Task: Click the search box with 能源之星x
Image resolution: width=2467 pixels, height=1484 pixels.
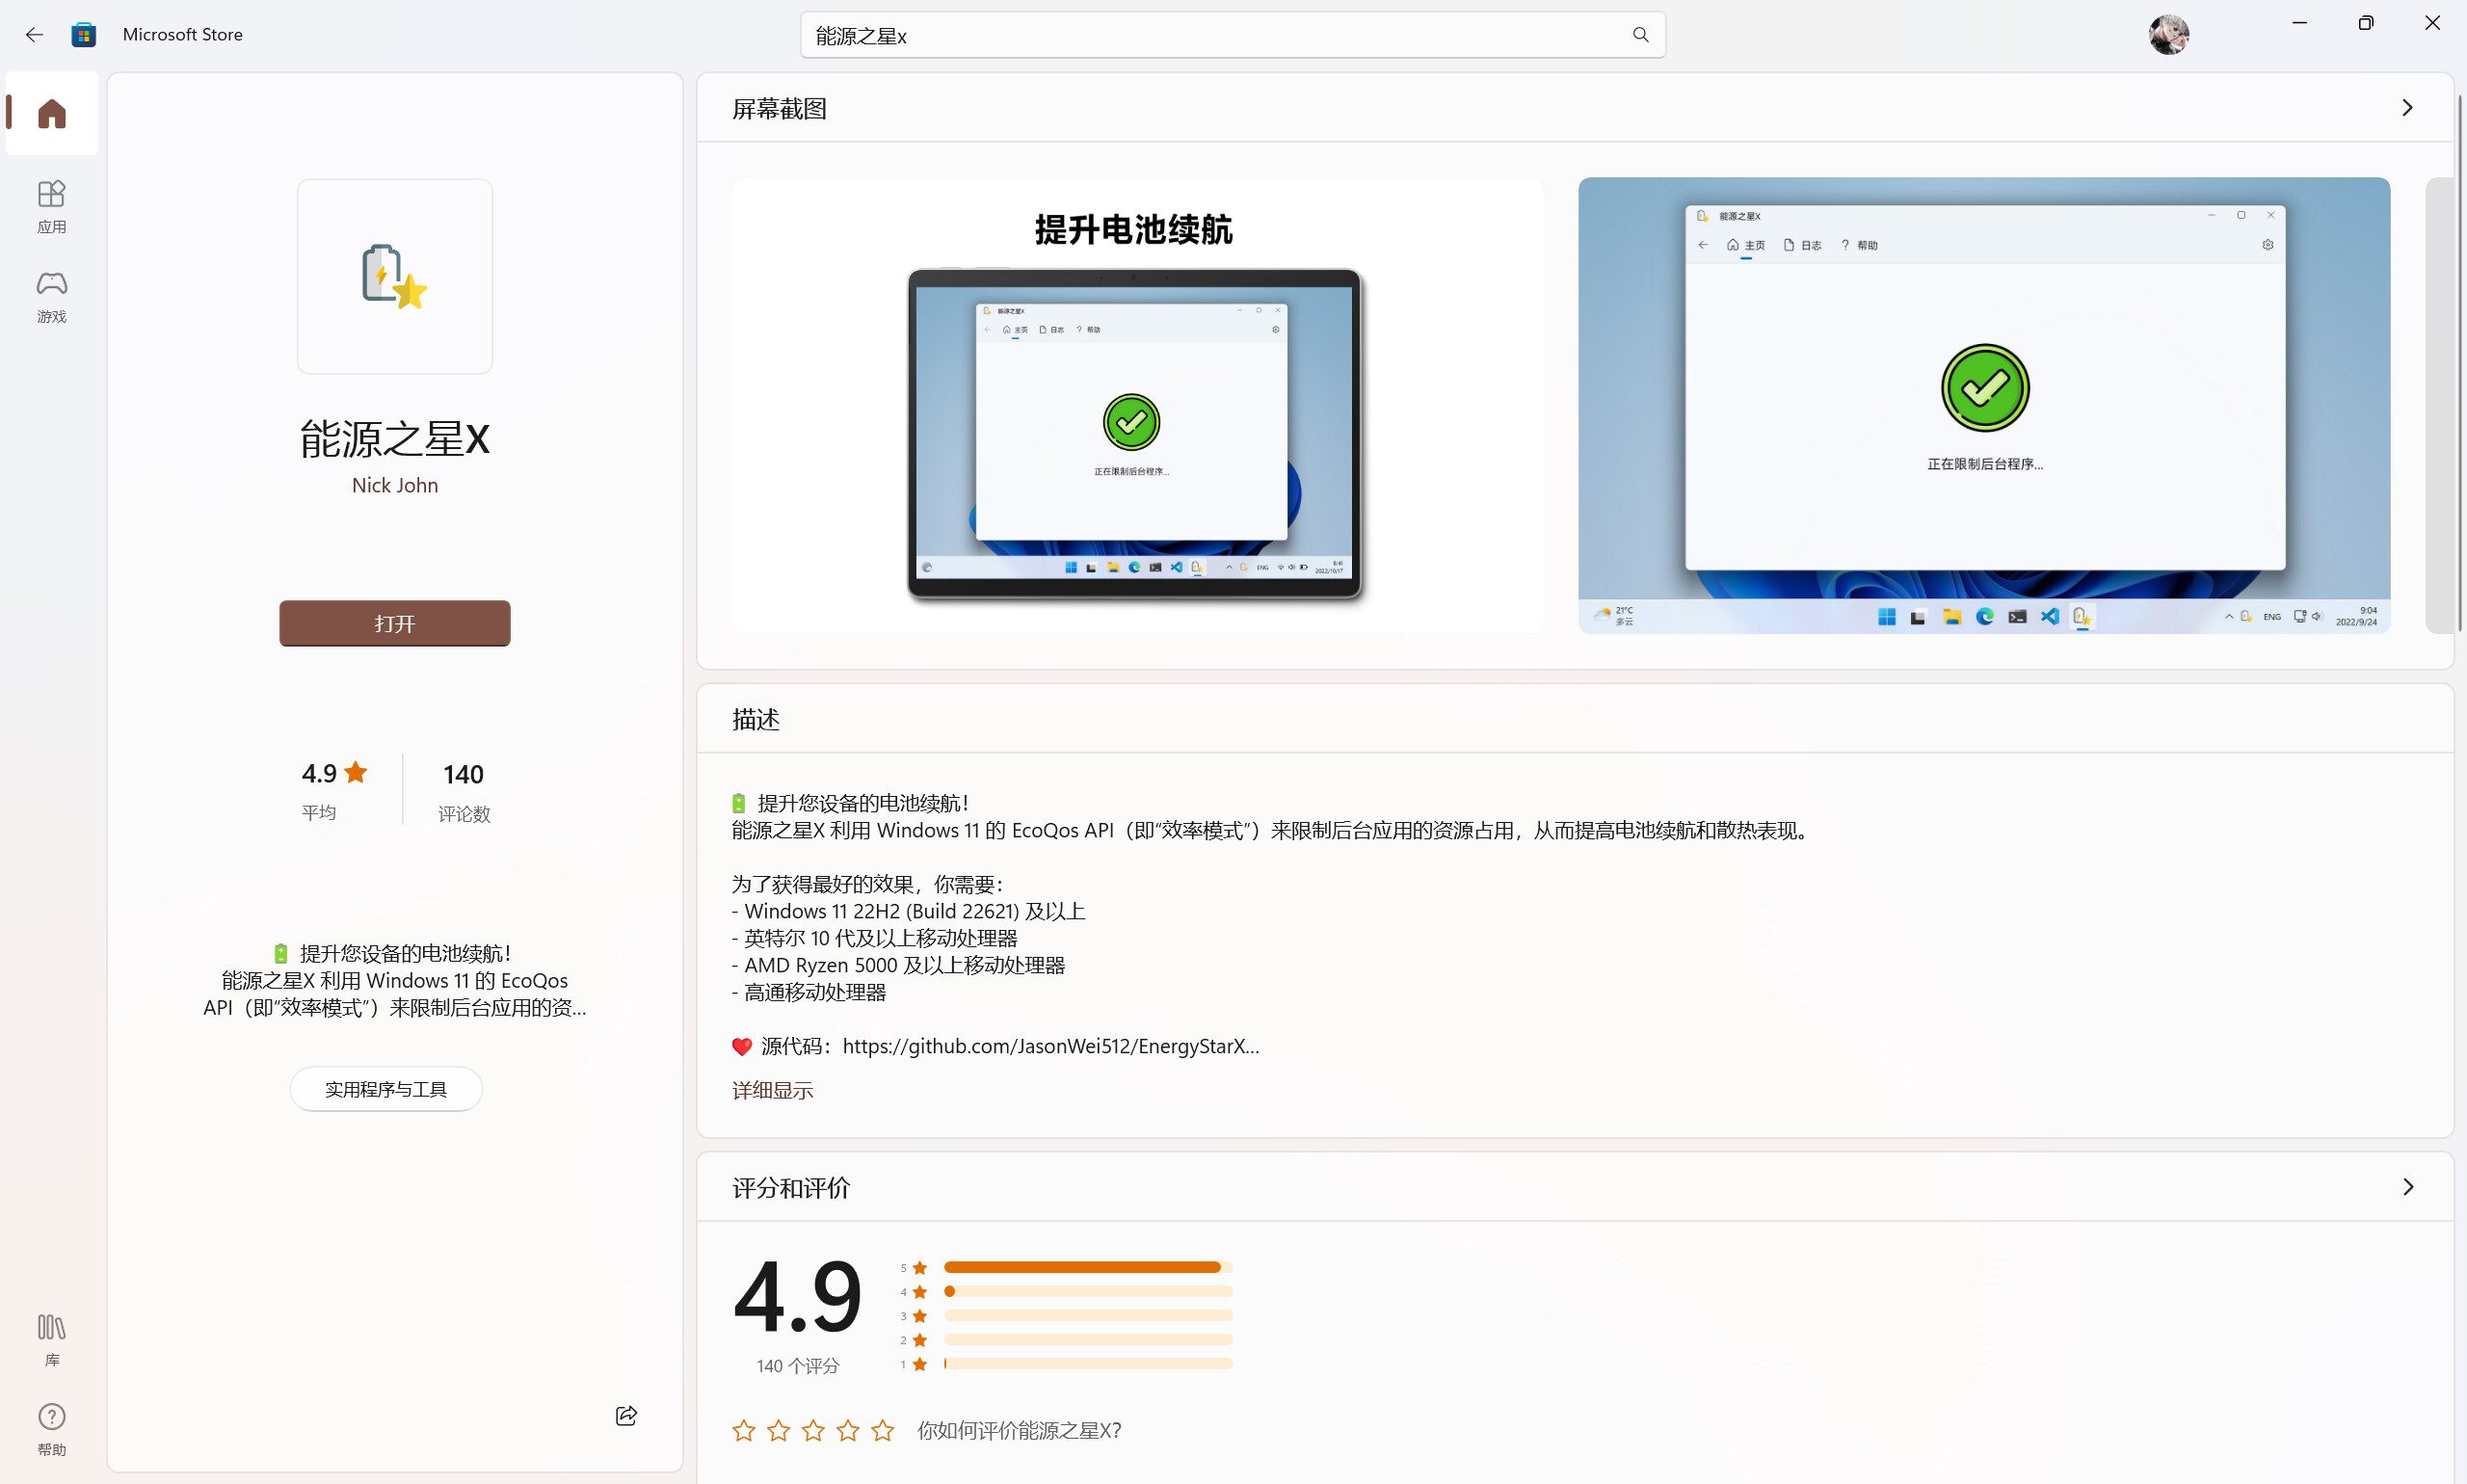Action: coord(1232,35)
